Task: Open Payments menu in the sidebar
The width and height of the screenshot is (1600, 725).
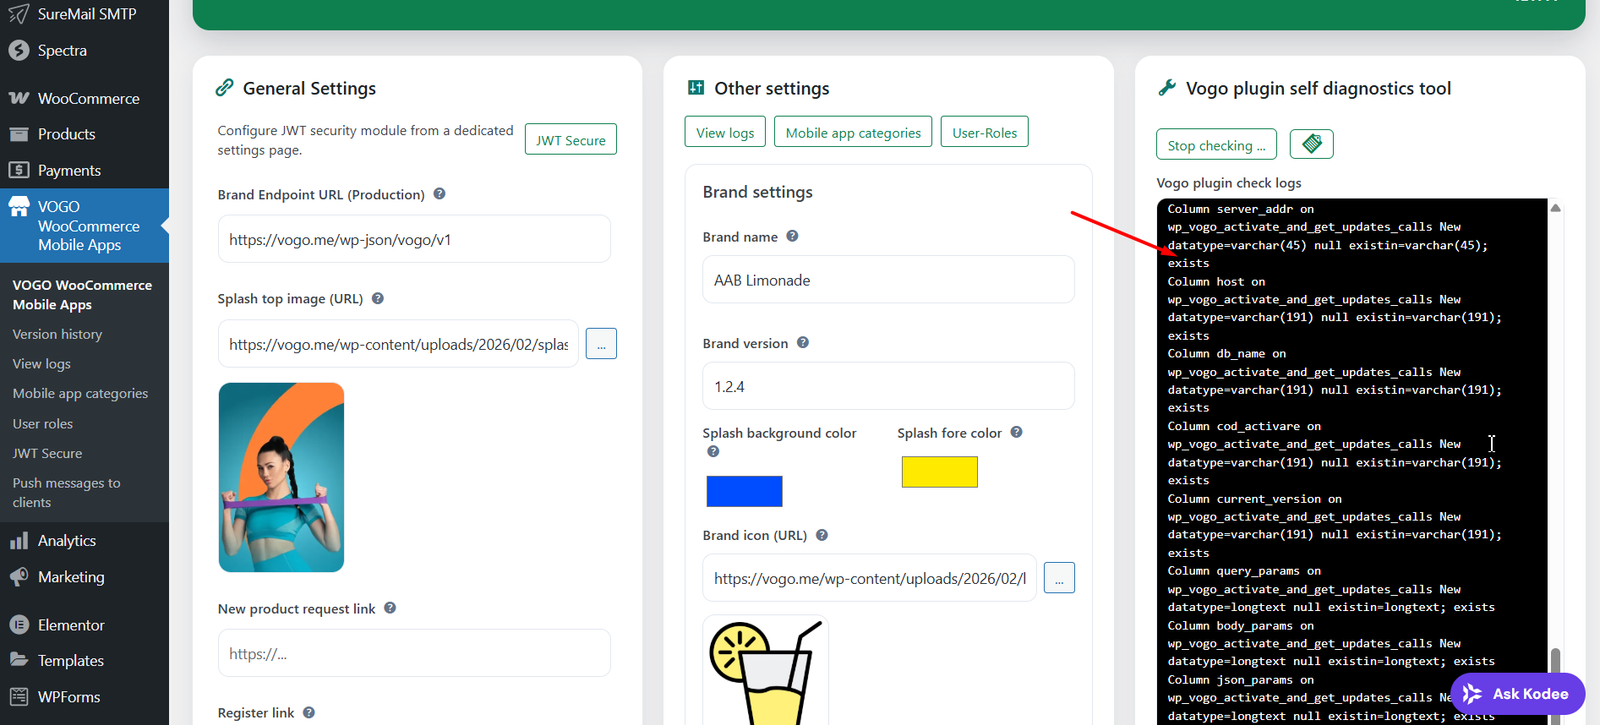Action: click(84, 170)
